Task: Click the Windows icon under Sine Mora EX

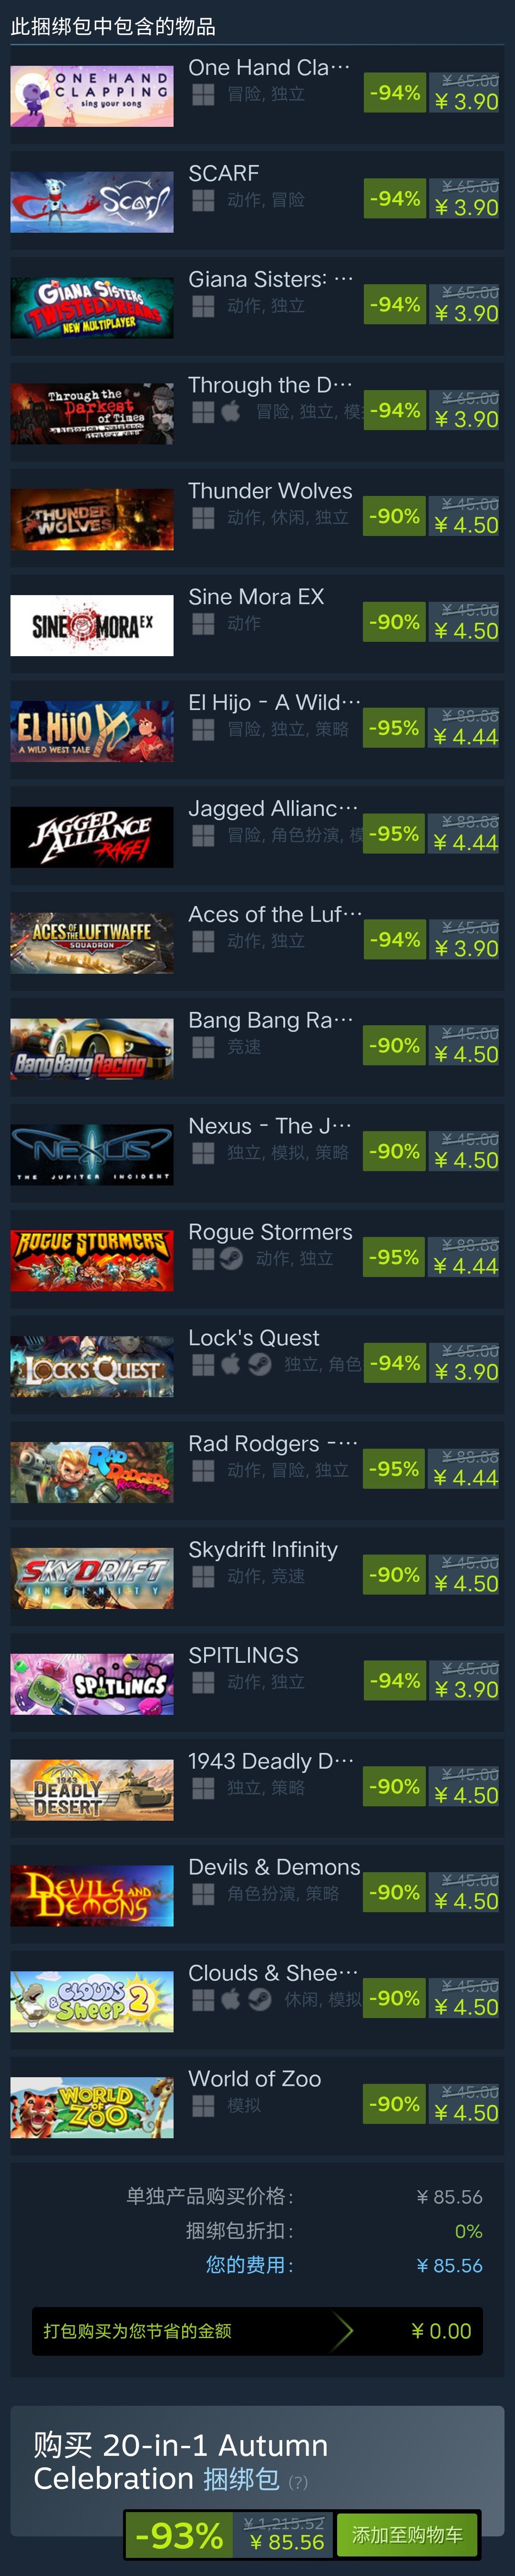Action: [203, 623]
